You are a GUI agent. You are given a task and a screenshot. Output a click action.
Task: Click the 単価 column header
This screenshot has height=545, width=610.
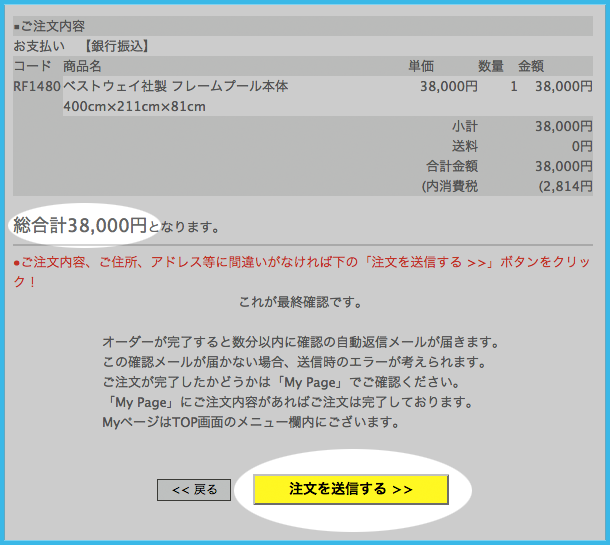click(421, 66)
